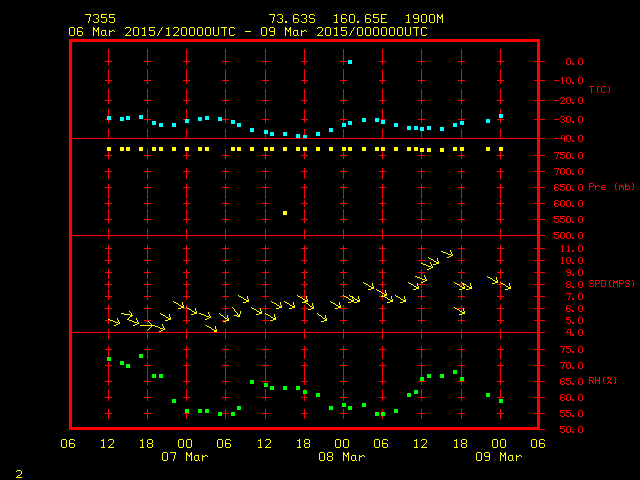
Task: Click the '8.0' wind speed tick value
Action: click(x=574, y=285)
